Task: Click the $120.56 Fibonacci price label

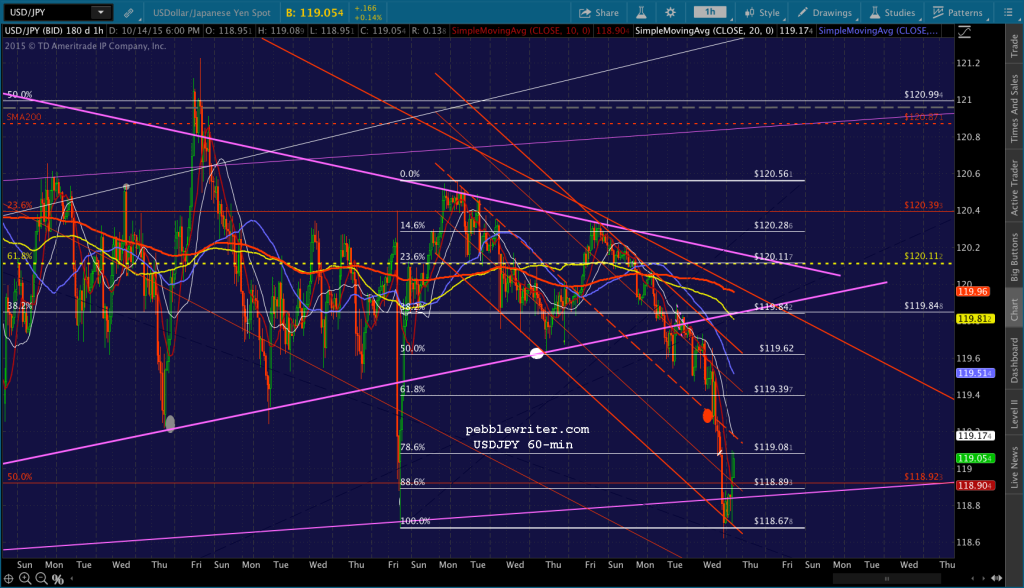Action: point(773,174)
